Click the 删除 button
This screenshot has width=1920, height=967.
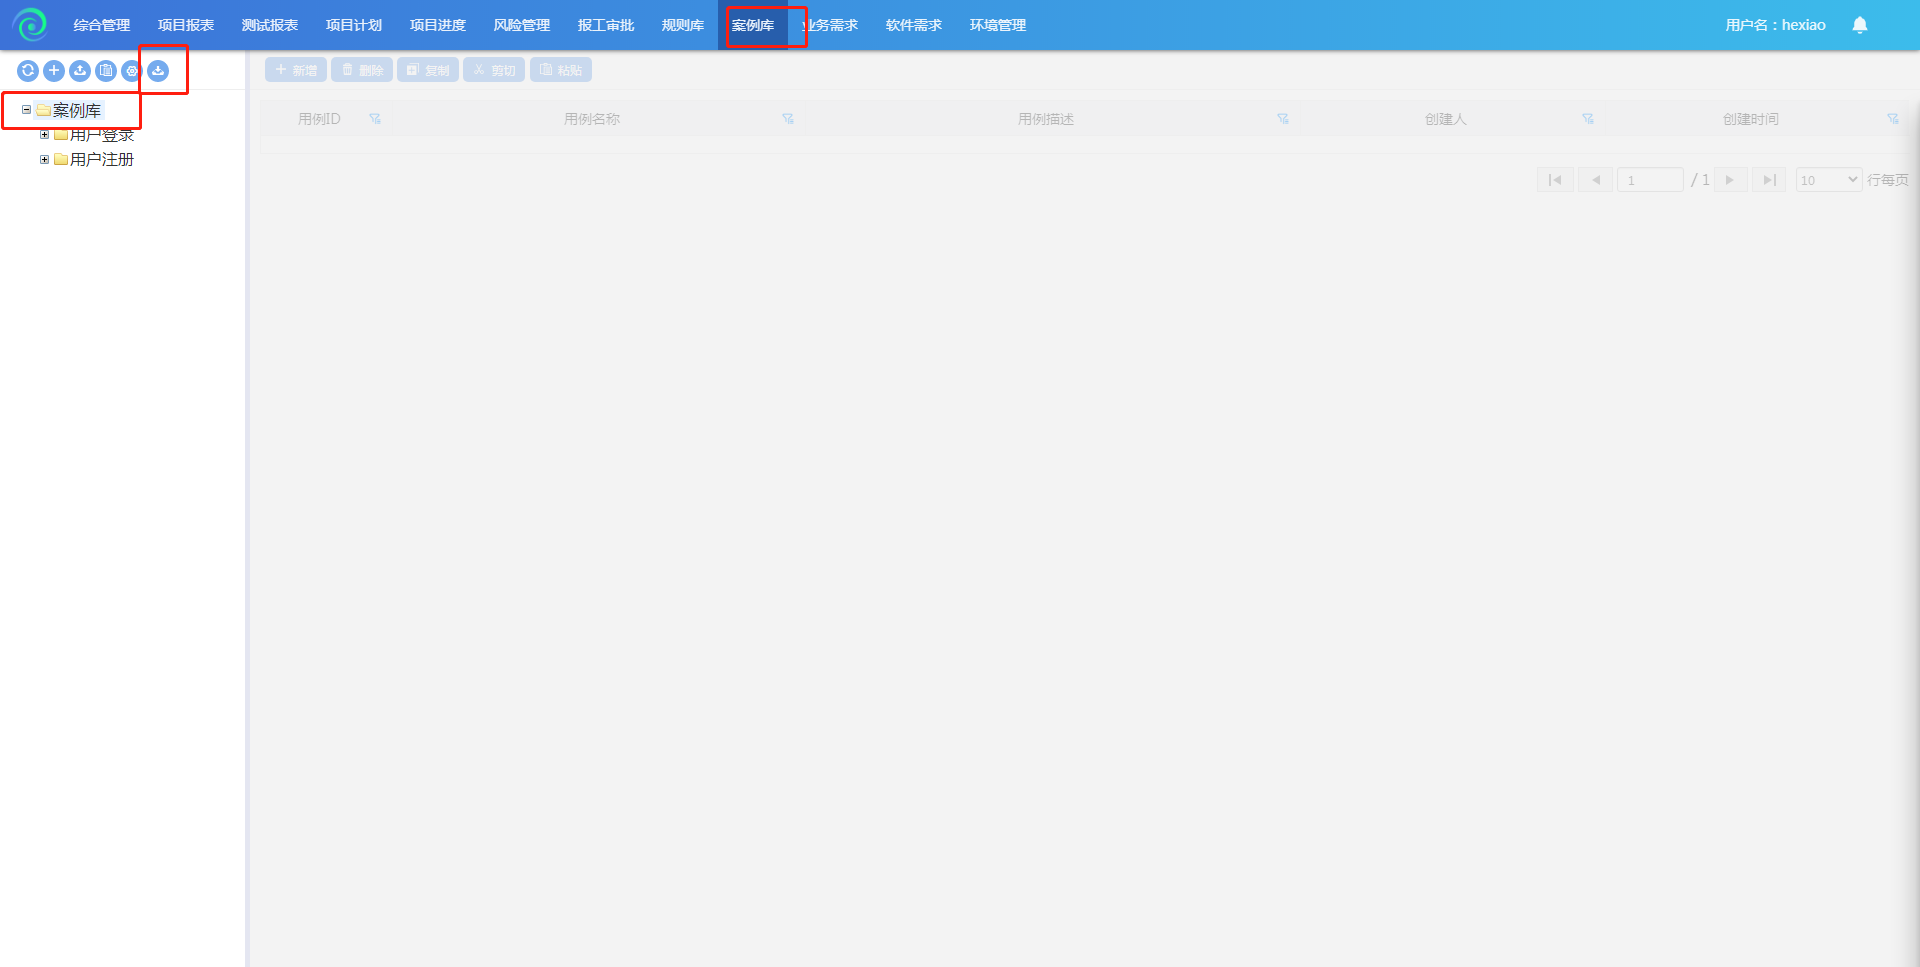pos(362,70)
